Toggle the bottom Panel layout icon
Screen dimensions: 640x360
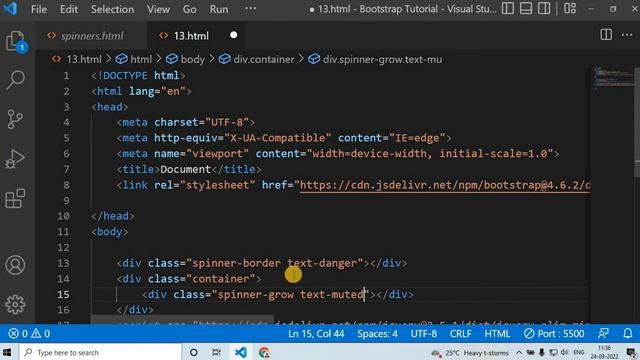point(526,9)
